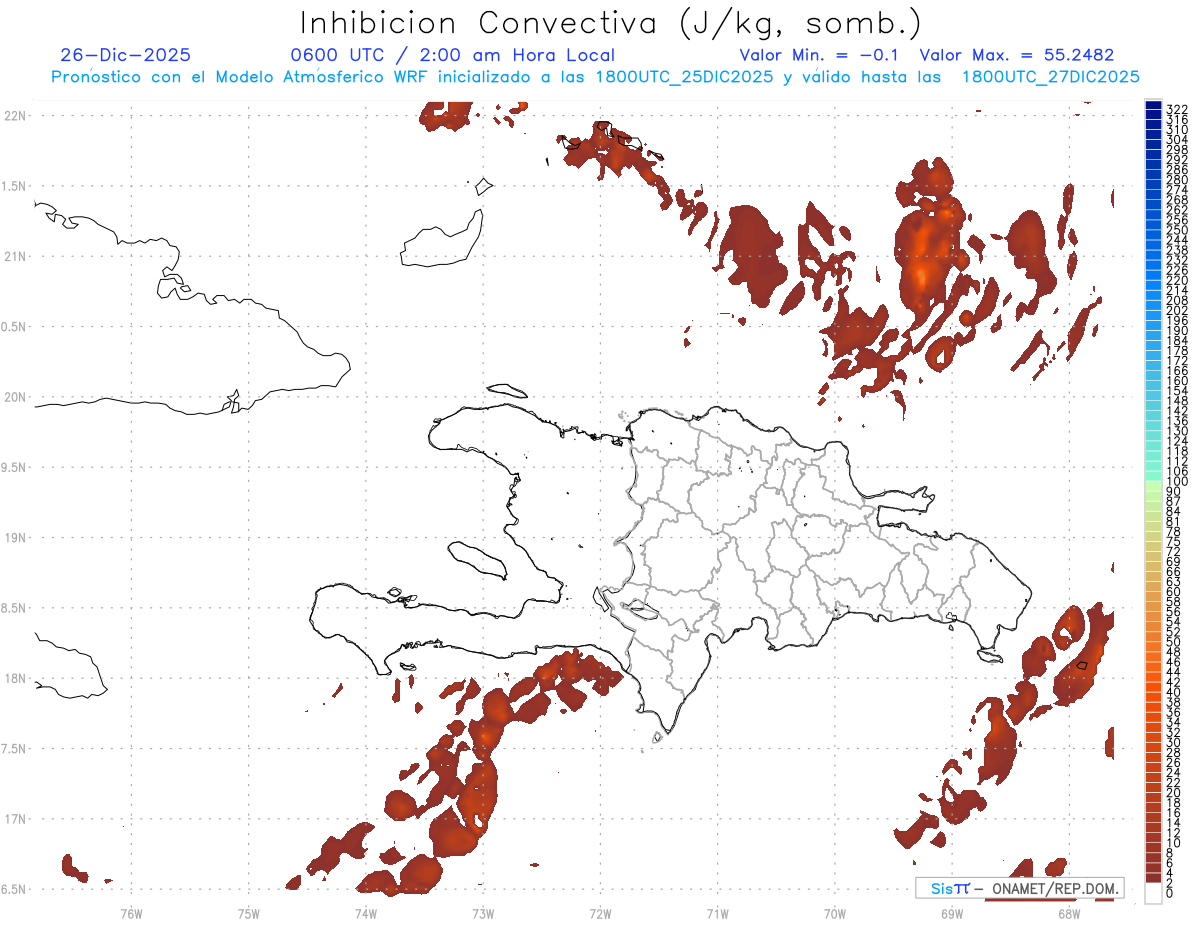Screen dimensions: 1200x927
Task: Click the "0.5N" latitude label
Action: pos(13,327)
